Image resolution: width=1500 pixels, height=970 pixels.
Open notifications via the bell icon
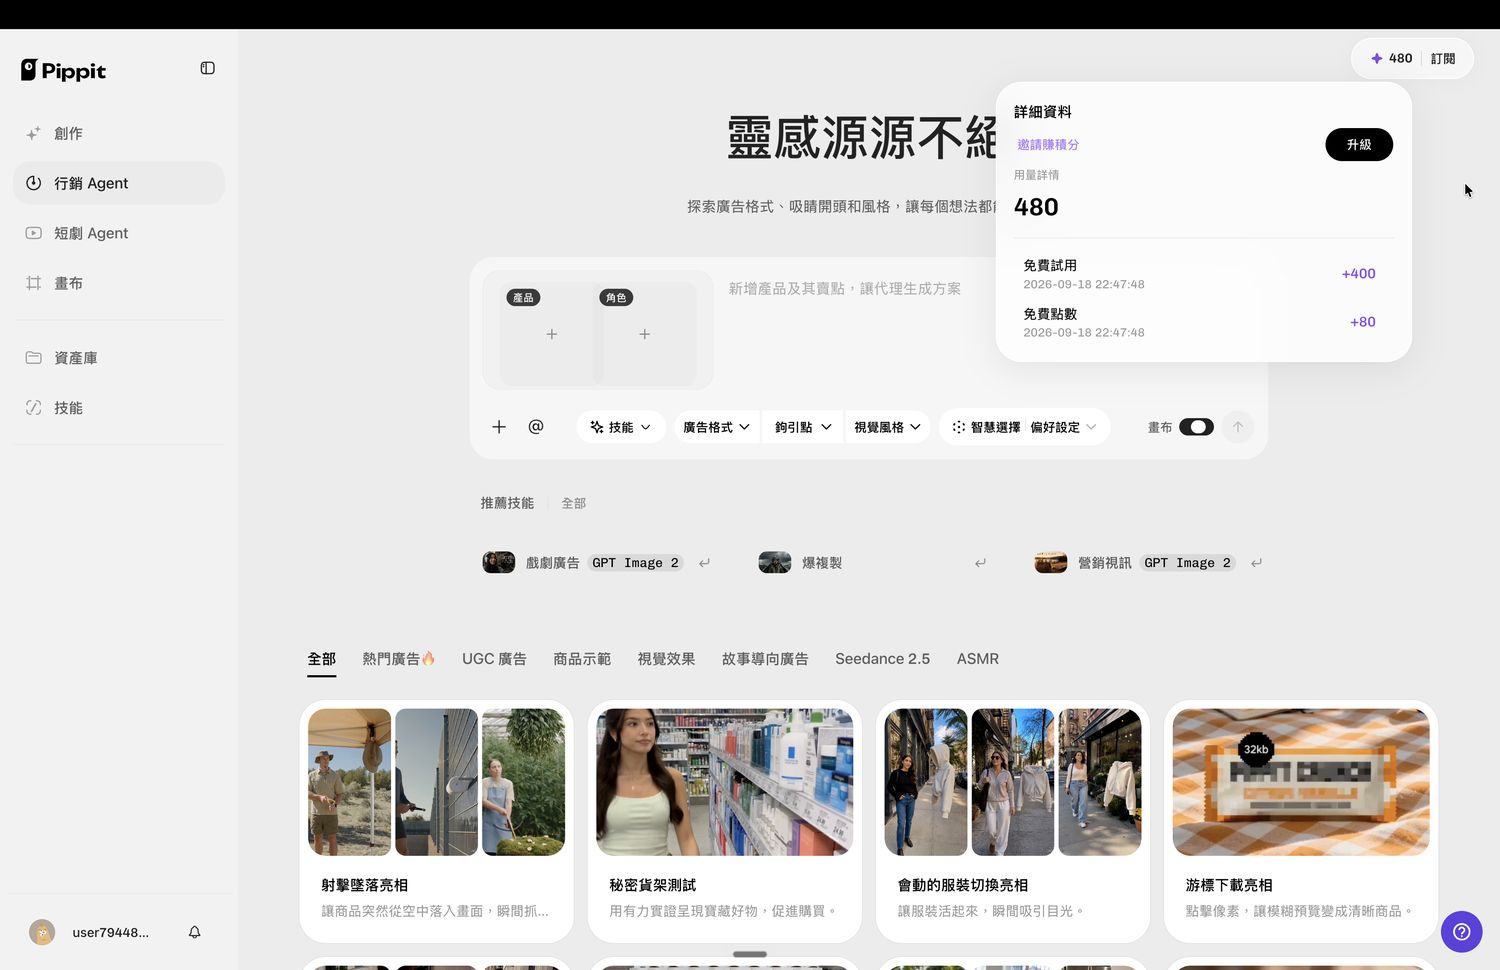[x=195, y=932]
